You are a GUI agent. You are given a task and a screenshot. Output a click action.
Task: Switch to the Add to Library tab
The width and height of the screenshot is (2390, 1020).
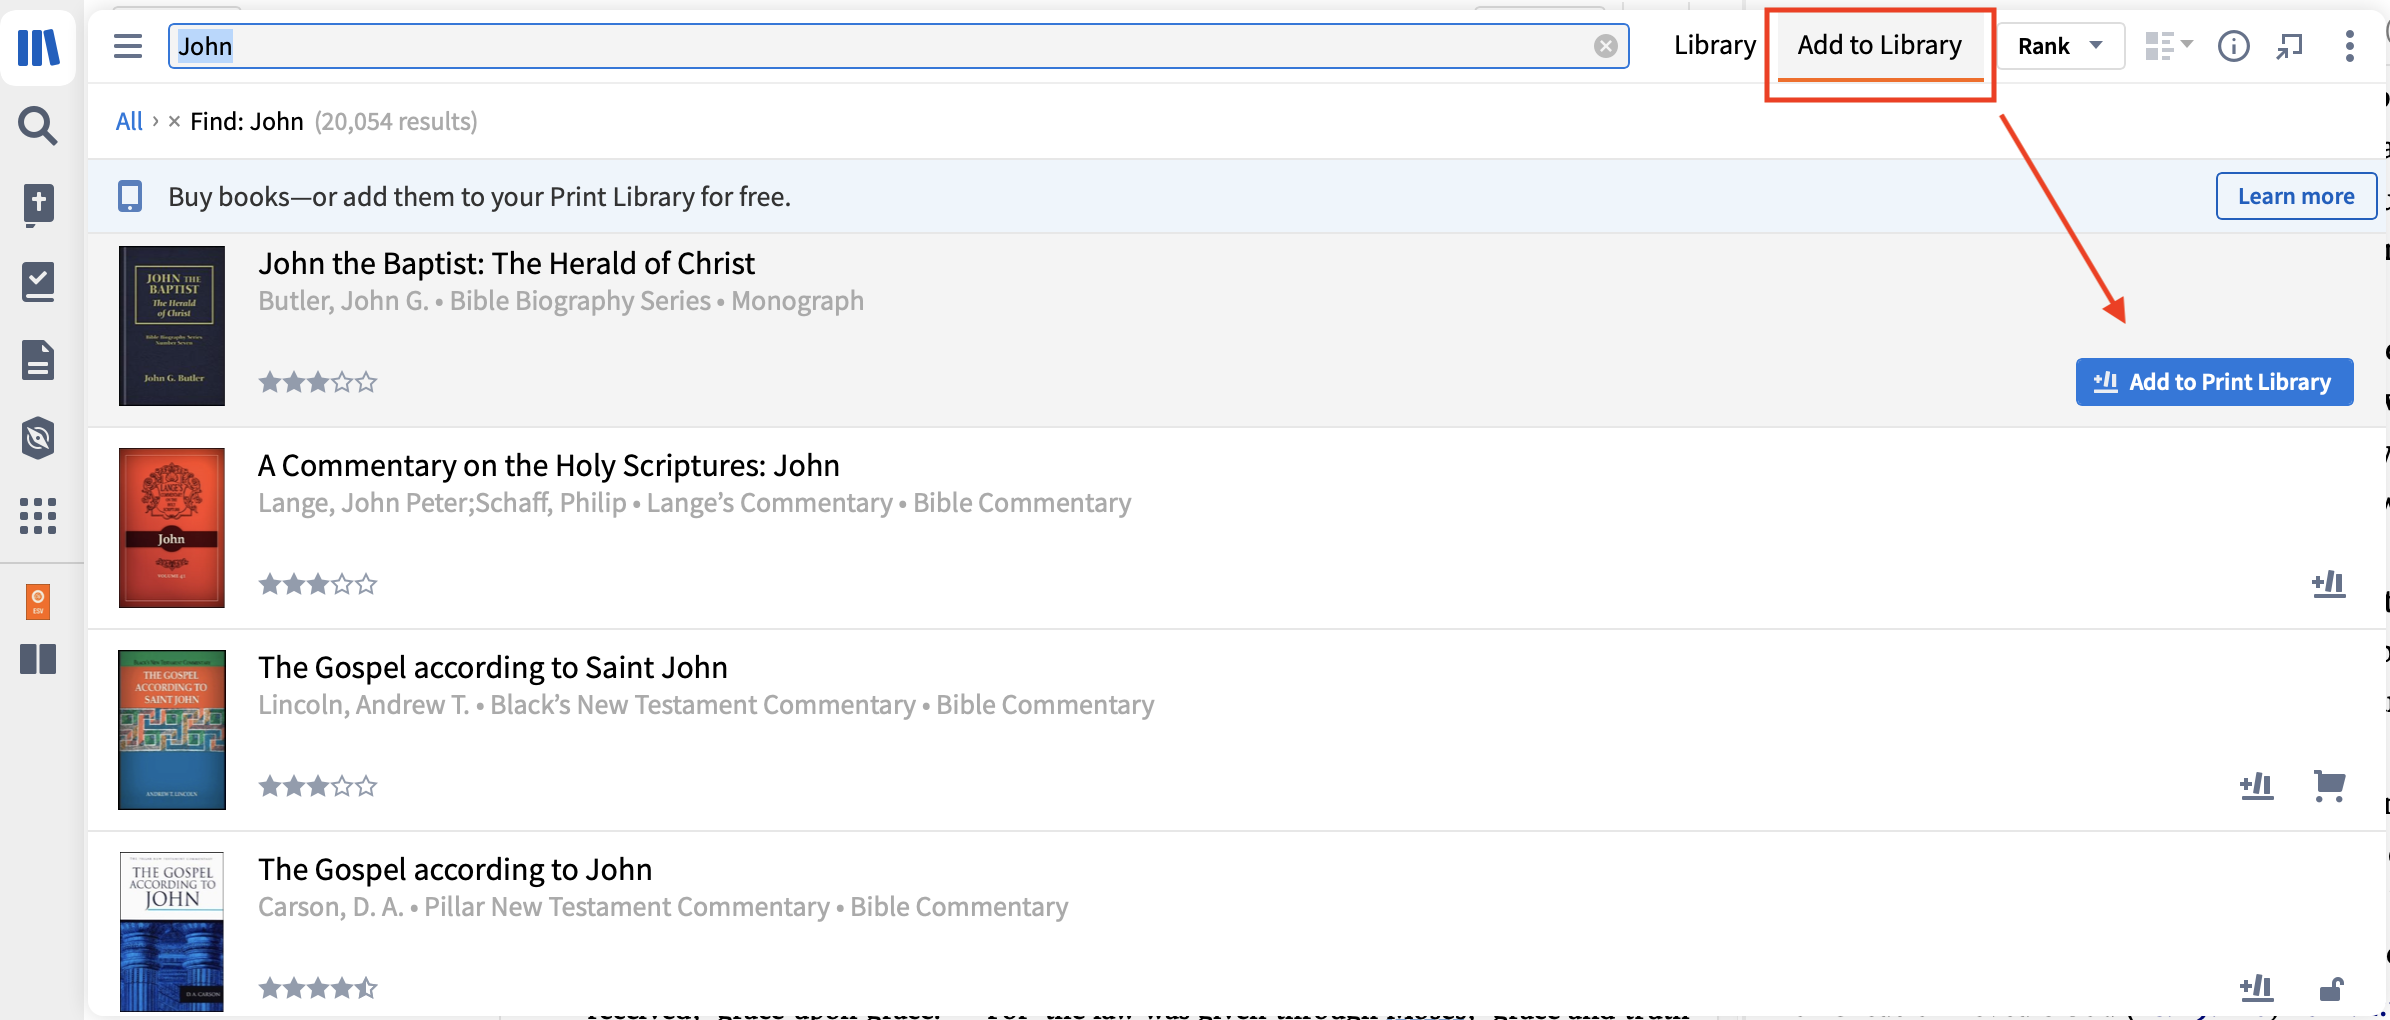(x=1879, y=45)
